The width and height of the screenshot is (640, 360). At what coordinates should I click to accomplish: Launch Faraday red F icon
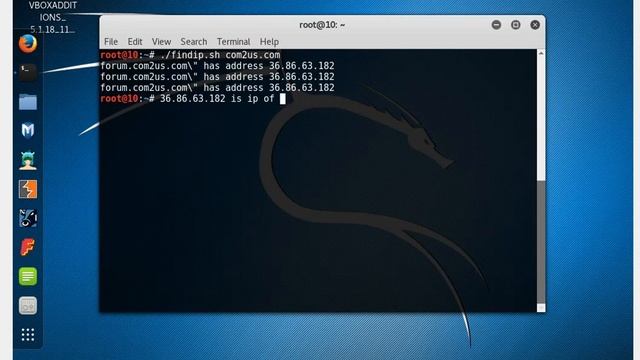point(28,247)
